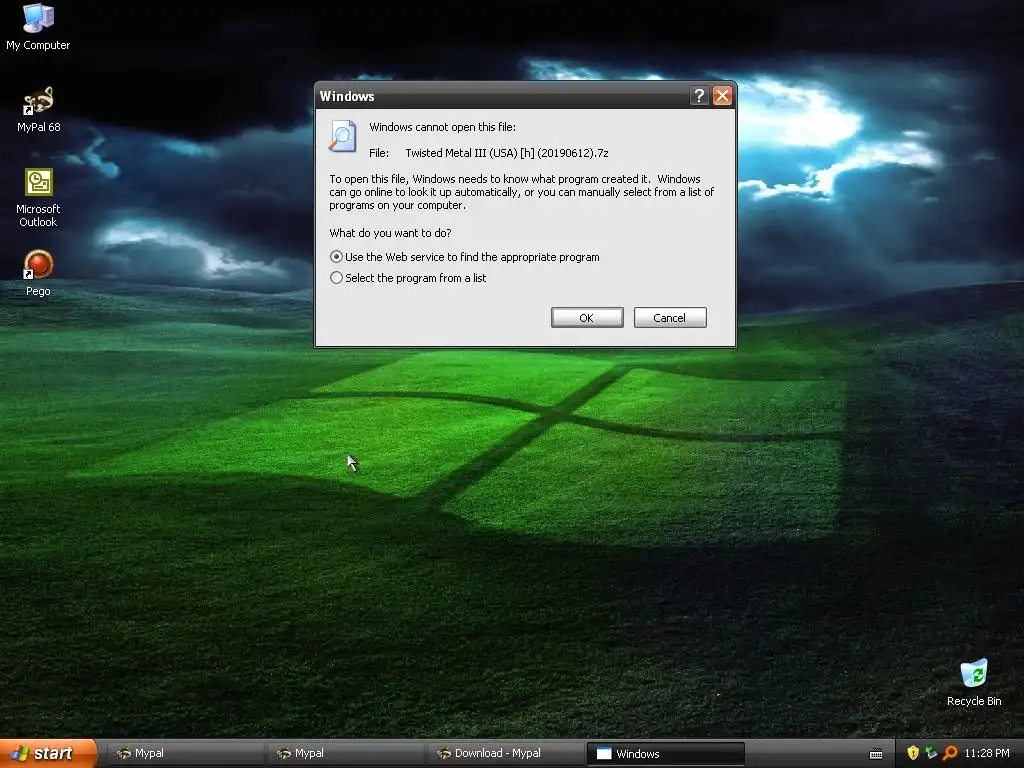1024x768 pixels.
Task: Select the Recycle Bin icon
Action: click(x=974, y=682)
